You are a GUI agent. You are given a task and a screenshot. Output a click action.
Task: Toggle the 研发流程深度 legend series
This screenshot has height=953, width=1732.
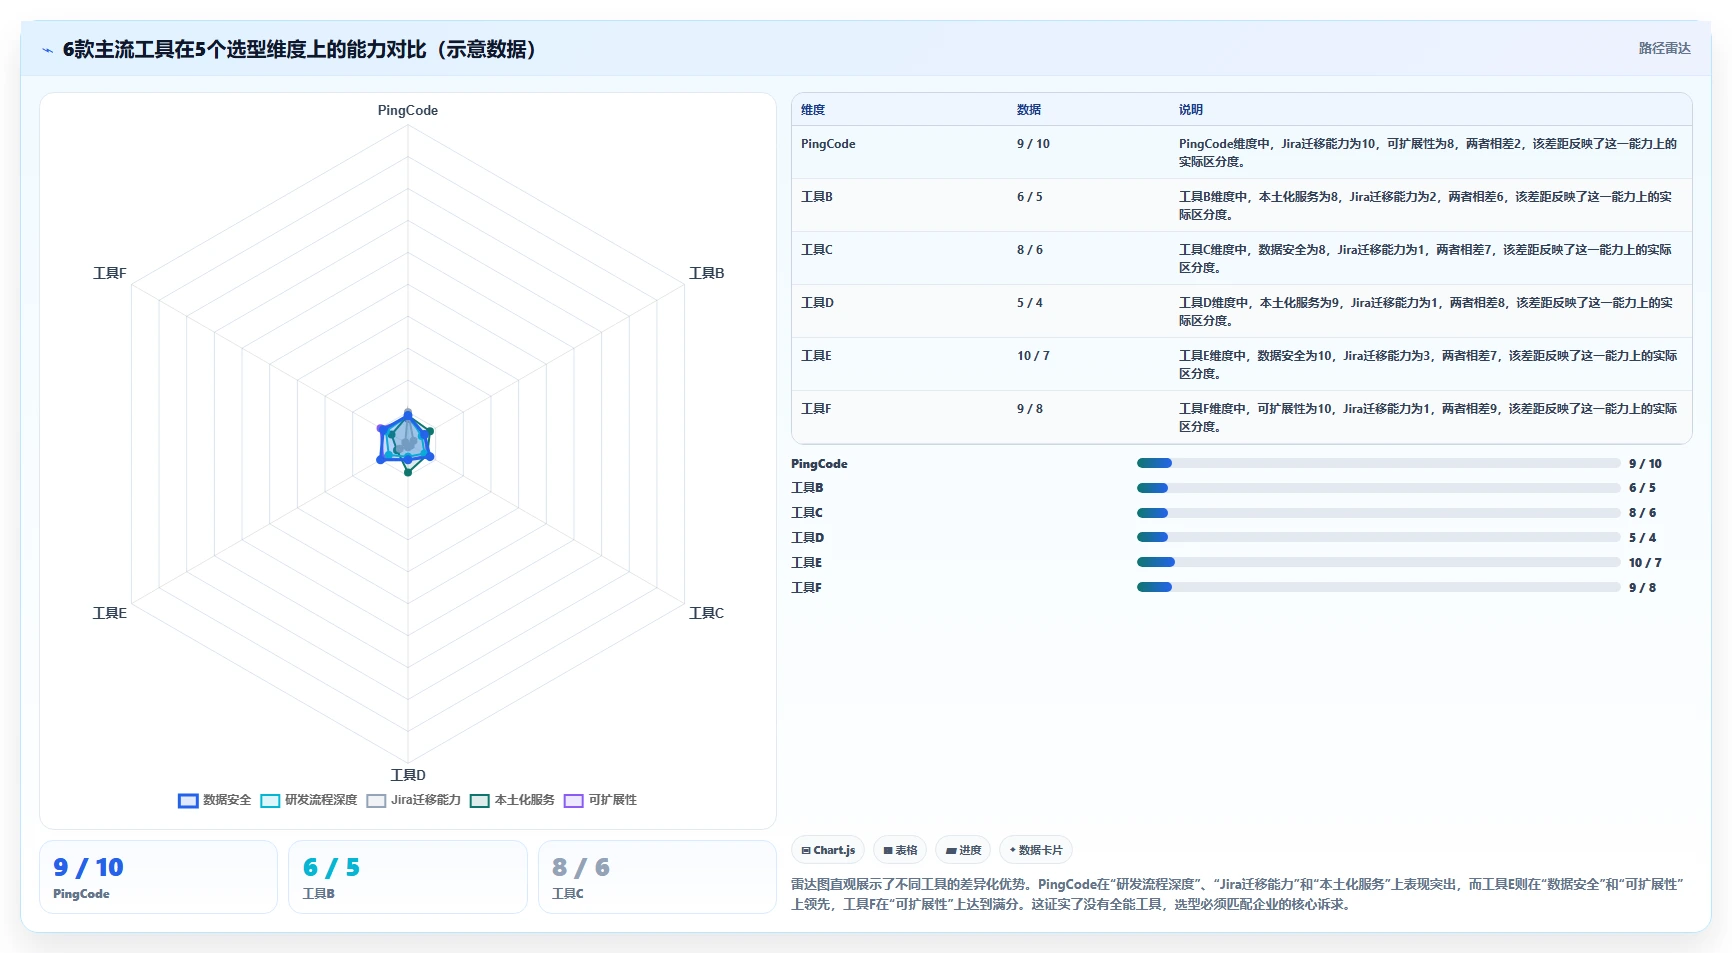pyautogui.click(x=308, y=800)
